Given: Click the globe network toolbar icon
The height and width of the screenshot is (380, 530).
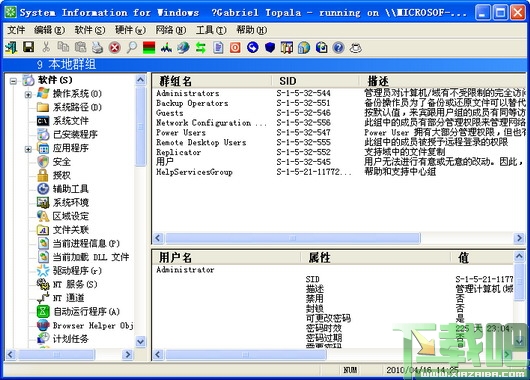Looking at the screenshot, I should pyautogui.click(x=184, y=48).
